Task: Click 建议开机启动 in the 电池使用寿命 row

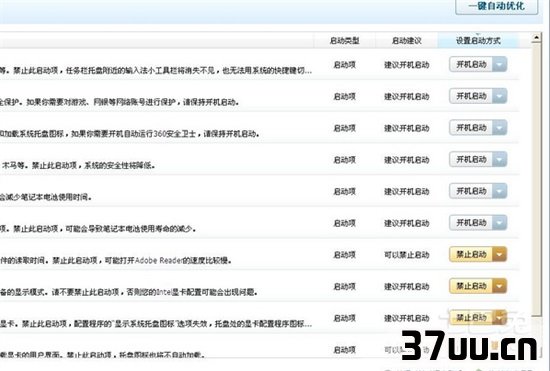Action: (x=407, y=223)
